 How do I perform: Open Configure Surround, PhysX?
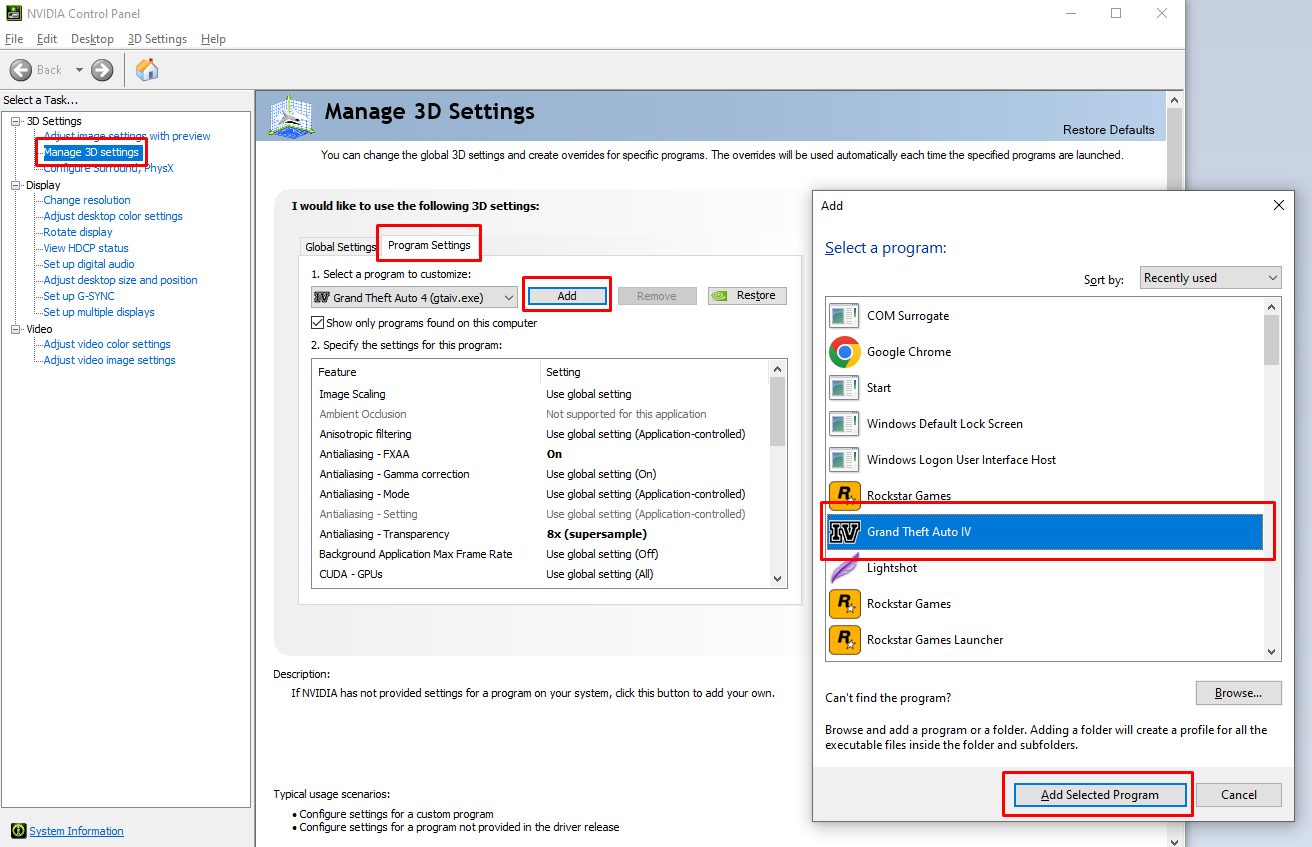tap(108, 168)
